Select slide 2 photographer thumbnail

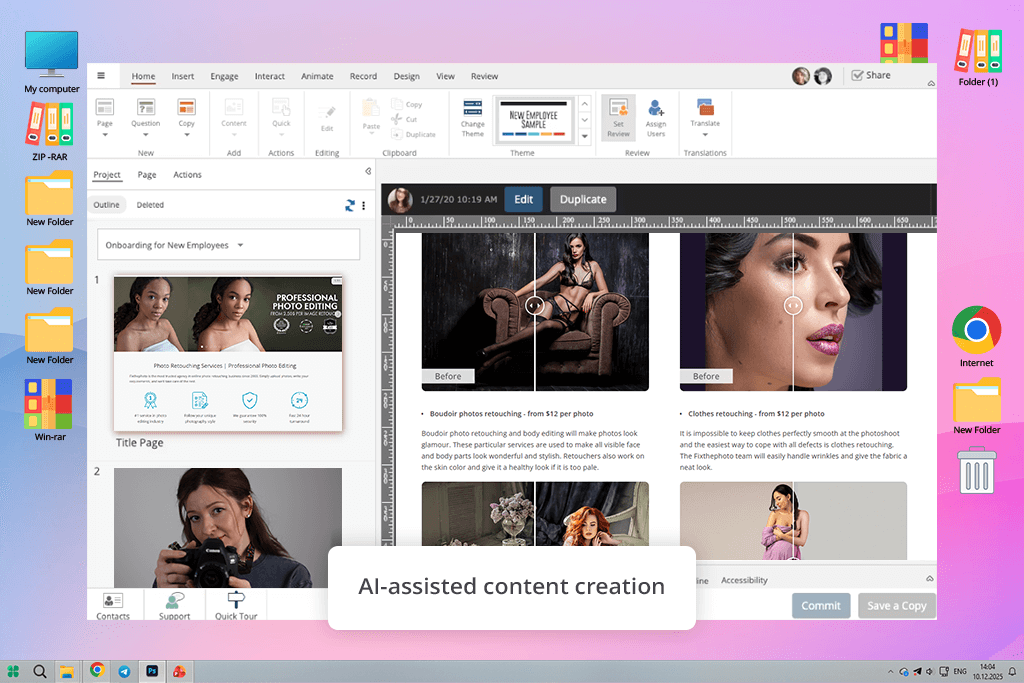click(x=228, y=528)
